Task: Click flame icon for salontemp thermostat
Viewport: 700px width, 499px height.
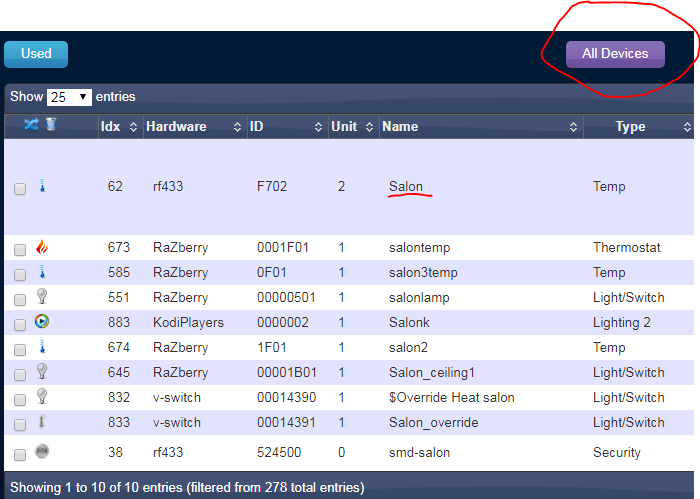Action: [42, 247]
